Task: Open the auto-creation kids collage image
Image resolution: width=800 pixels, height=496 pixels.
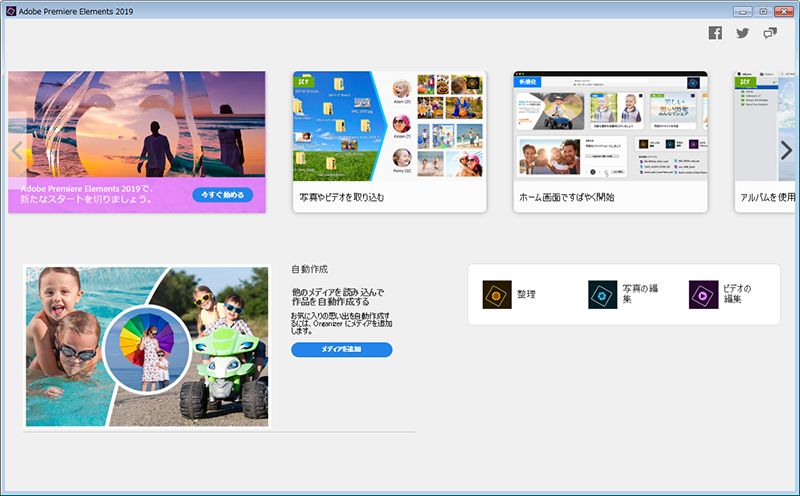Action: (x=147, y=346)
